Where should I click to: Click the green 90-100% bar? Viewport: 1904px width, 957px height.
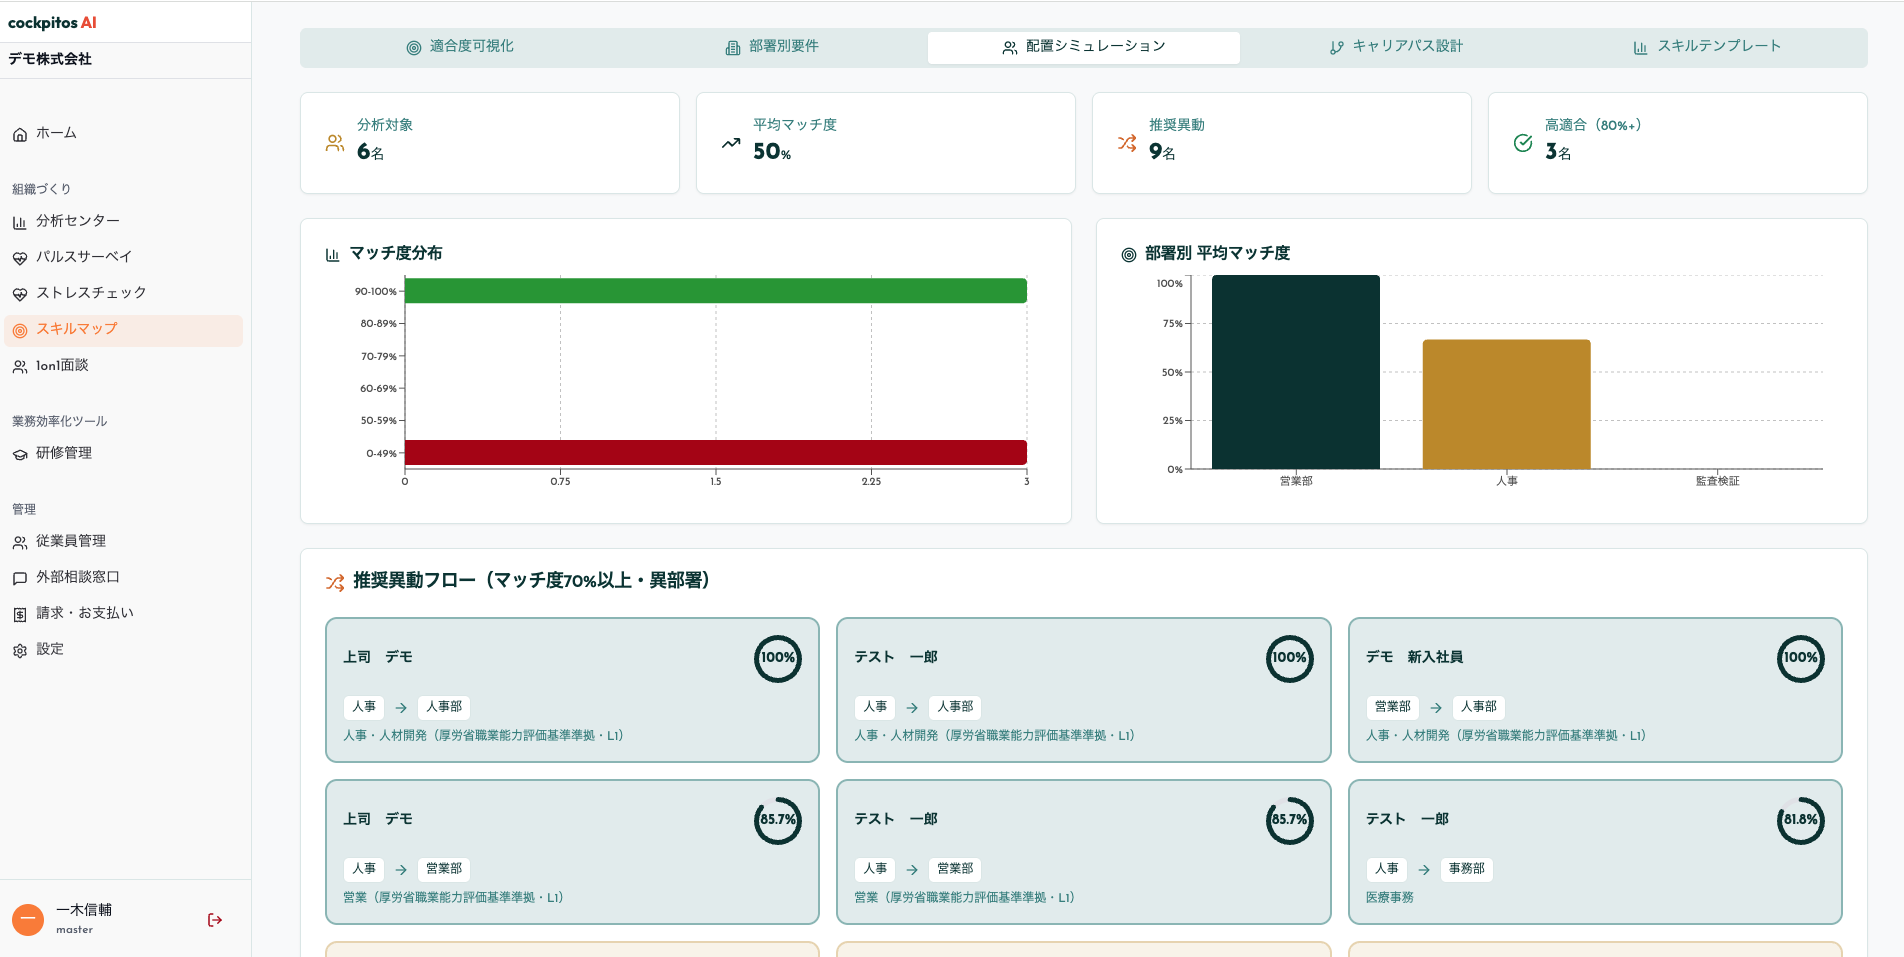point(716,291)
